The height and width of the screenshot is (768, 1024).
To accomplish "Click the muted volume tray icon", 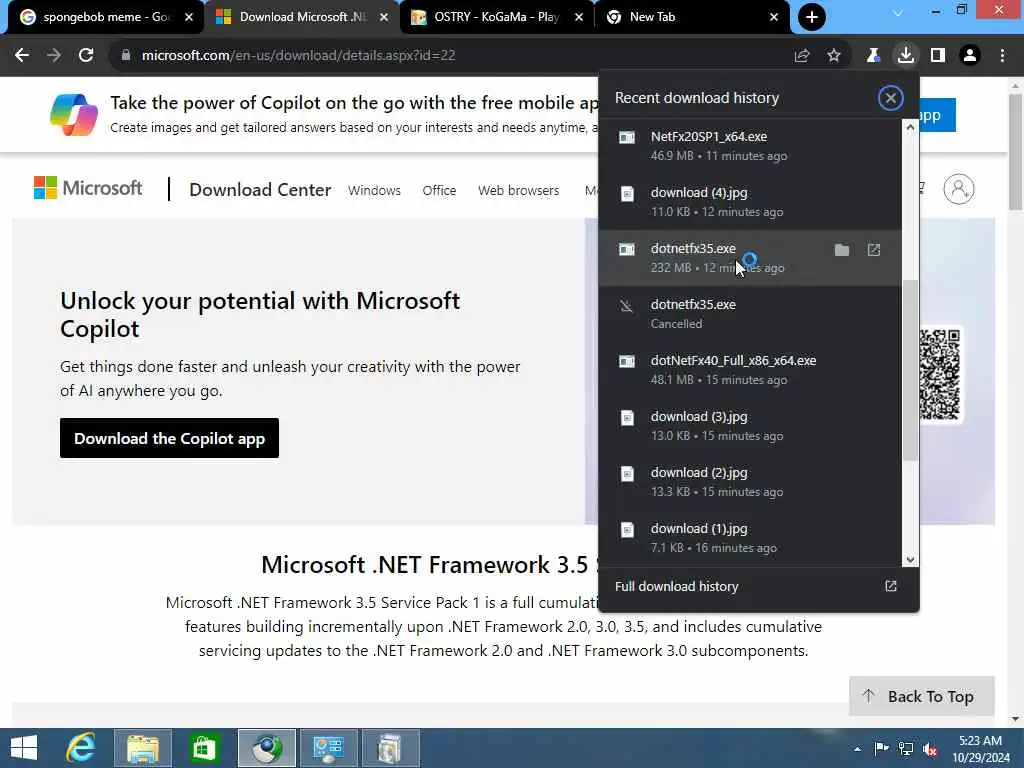I will pos(931,748).
